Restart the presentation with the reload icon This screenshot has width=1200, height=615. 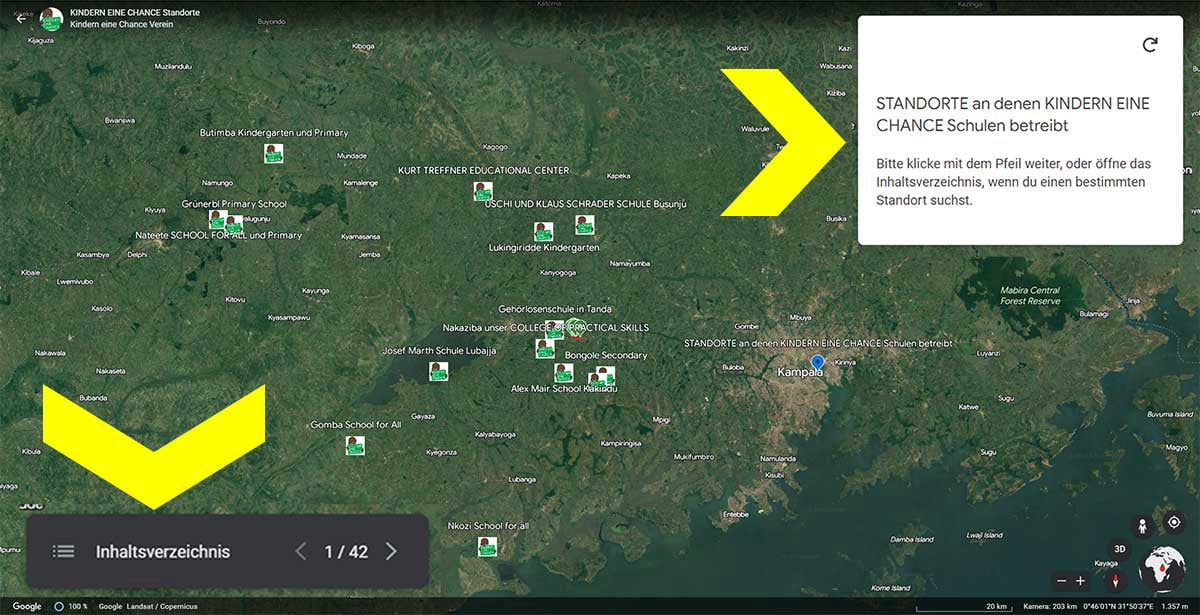tap(1150, 45)
